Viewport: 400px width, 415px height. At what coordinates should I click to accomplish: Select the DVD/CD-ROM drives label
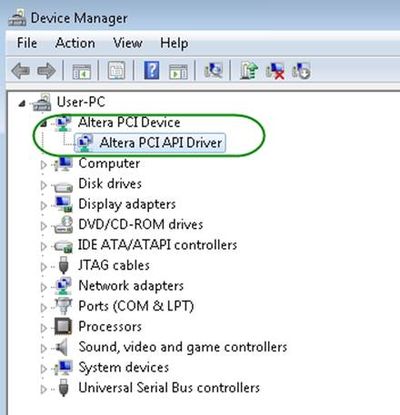(x=141, y=224)
